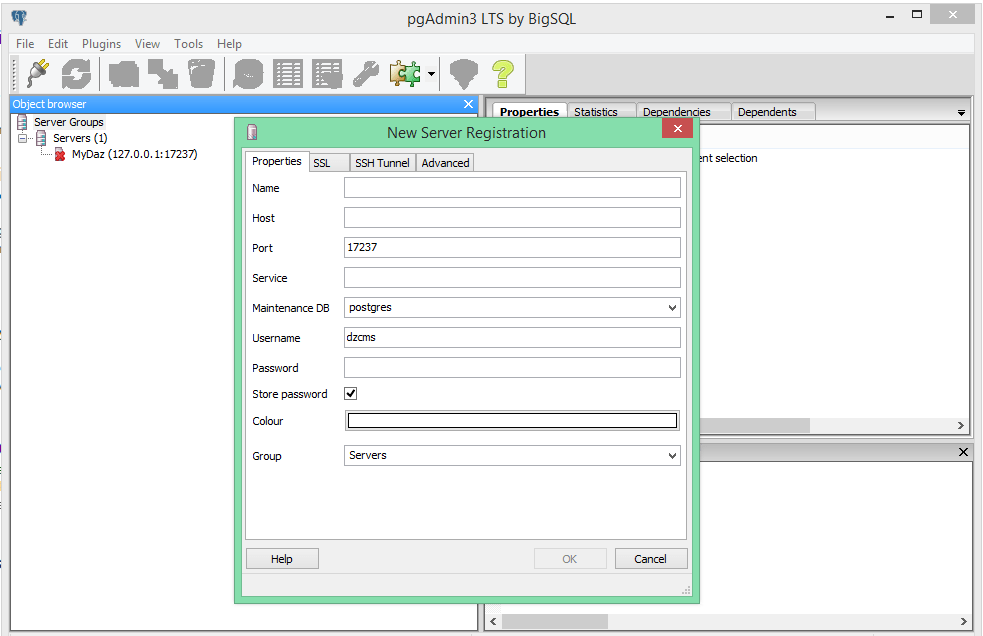Click the Help button in dialog
This screenshot has width=983, height=636.
(282, 559)
